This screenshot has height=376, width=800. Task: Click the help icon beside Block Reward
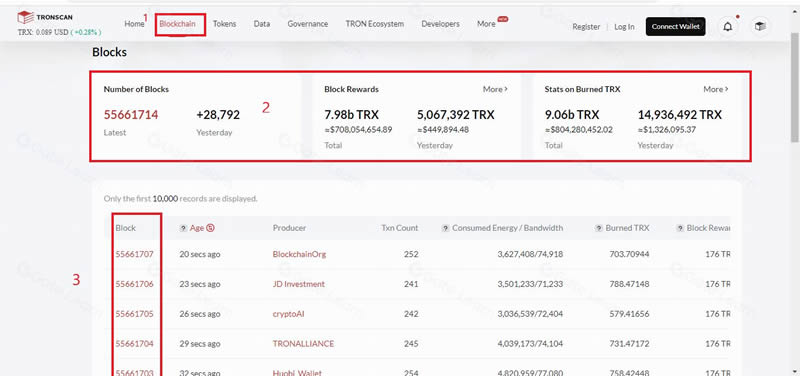coord(680,228)
